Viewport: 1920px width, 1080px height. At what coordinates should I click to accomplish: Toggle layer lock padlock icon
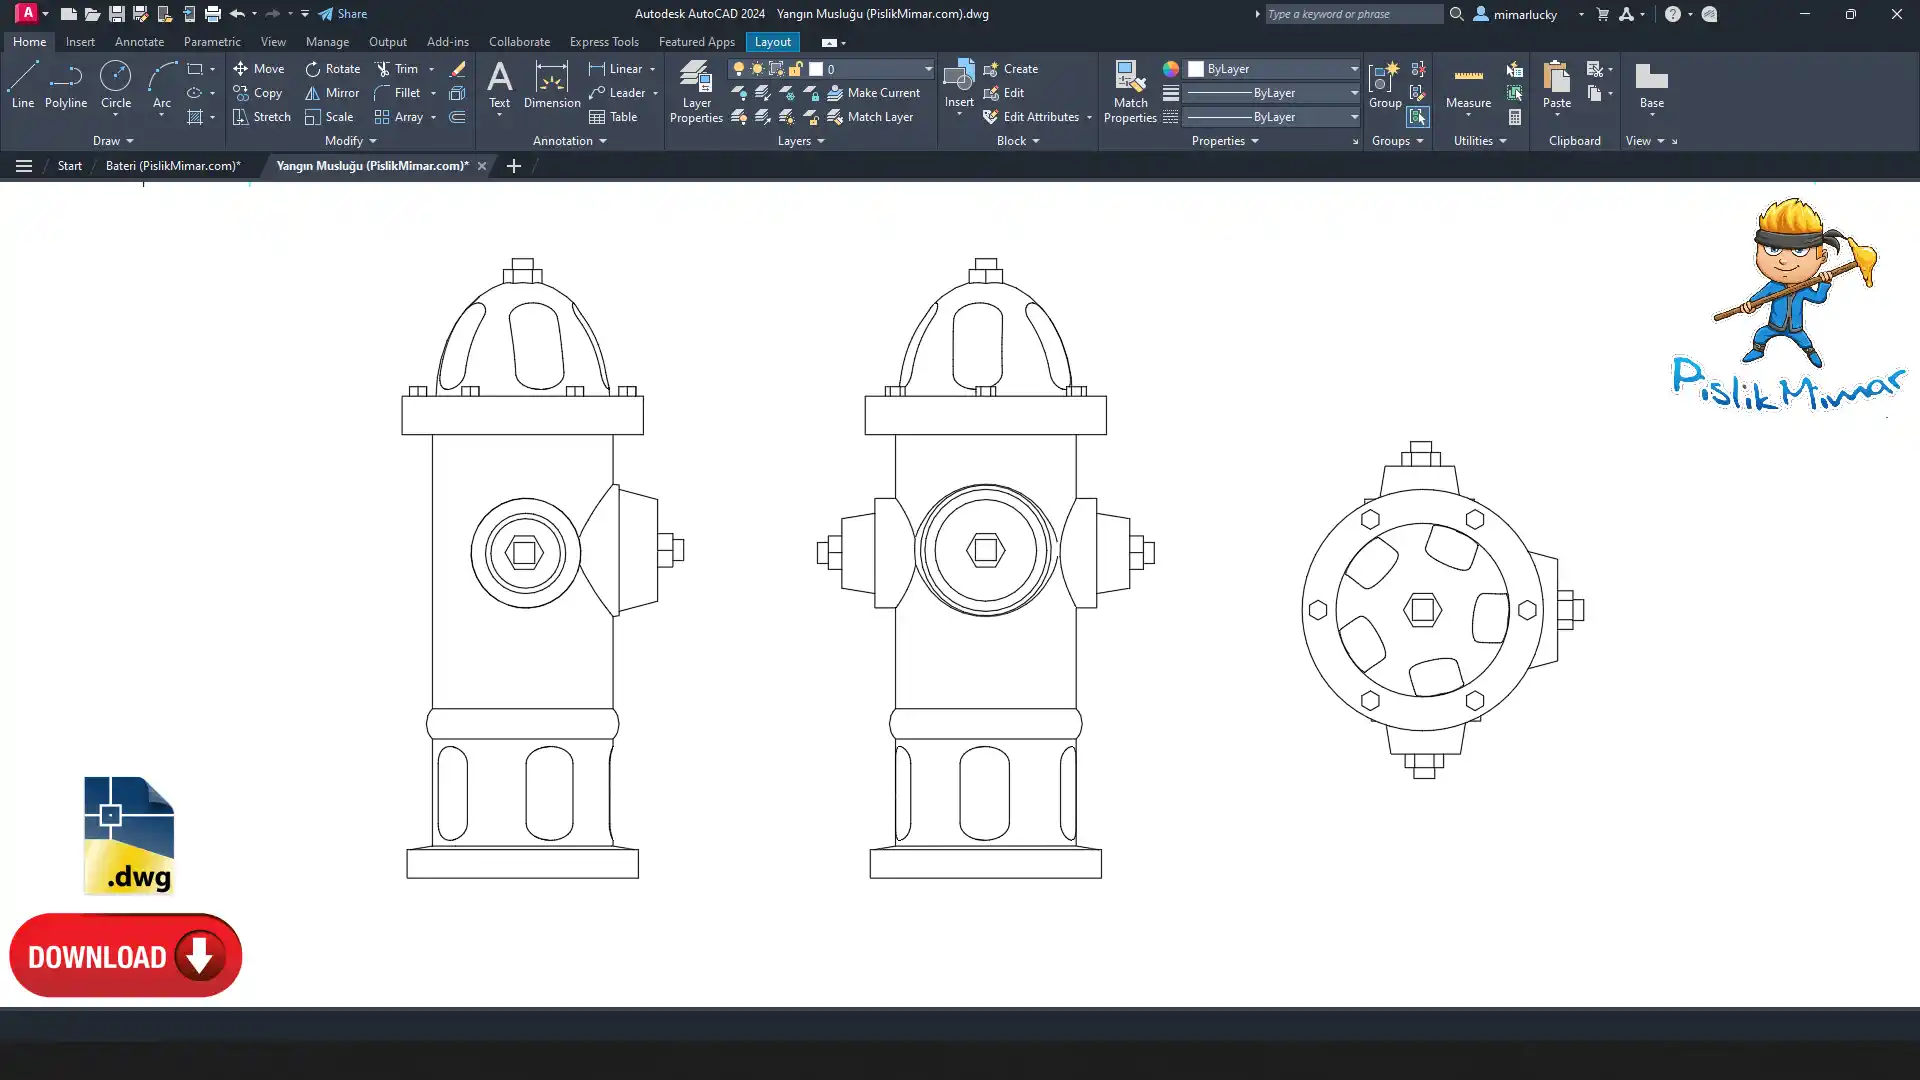pos(796,69)
